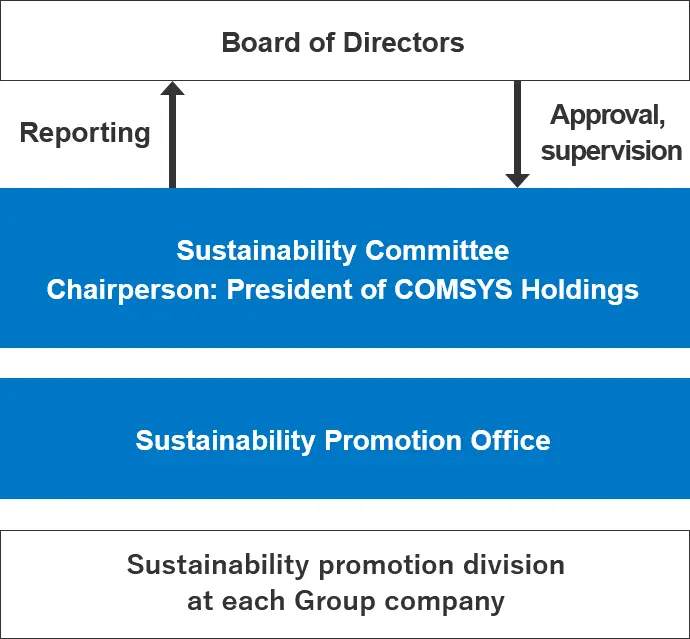Click the word Committee in the blue box

click(437, 250)
